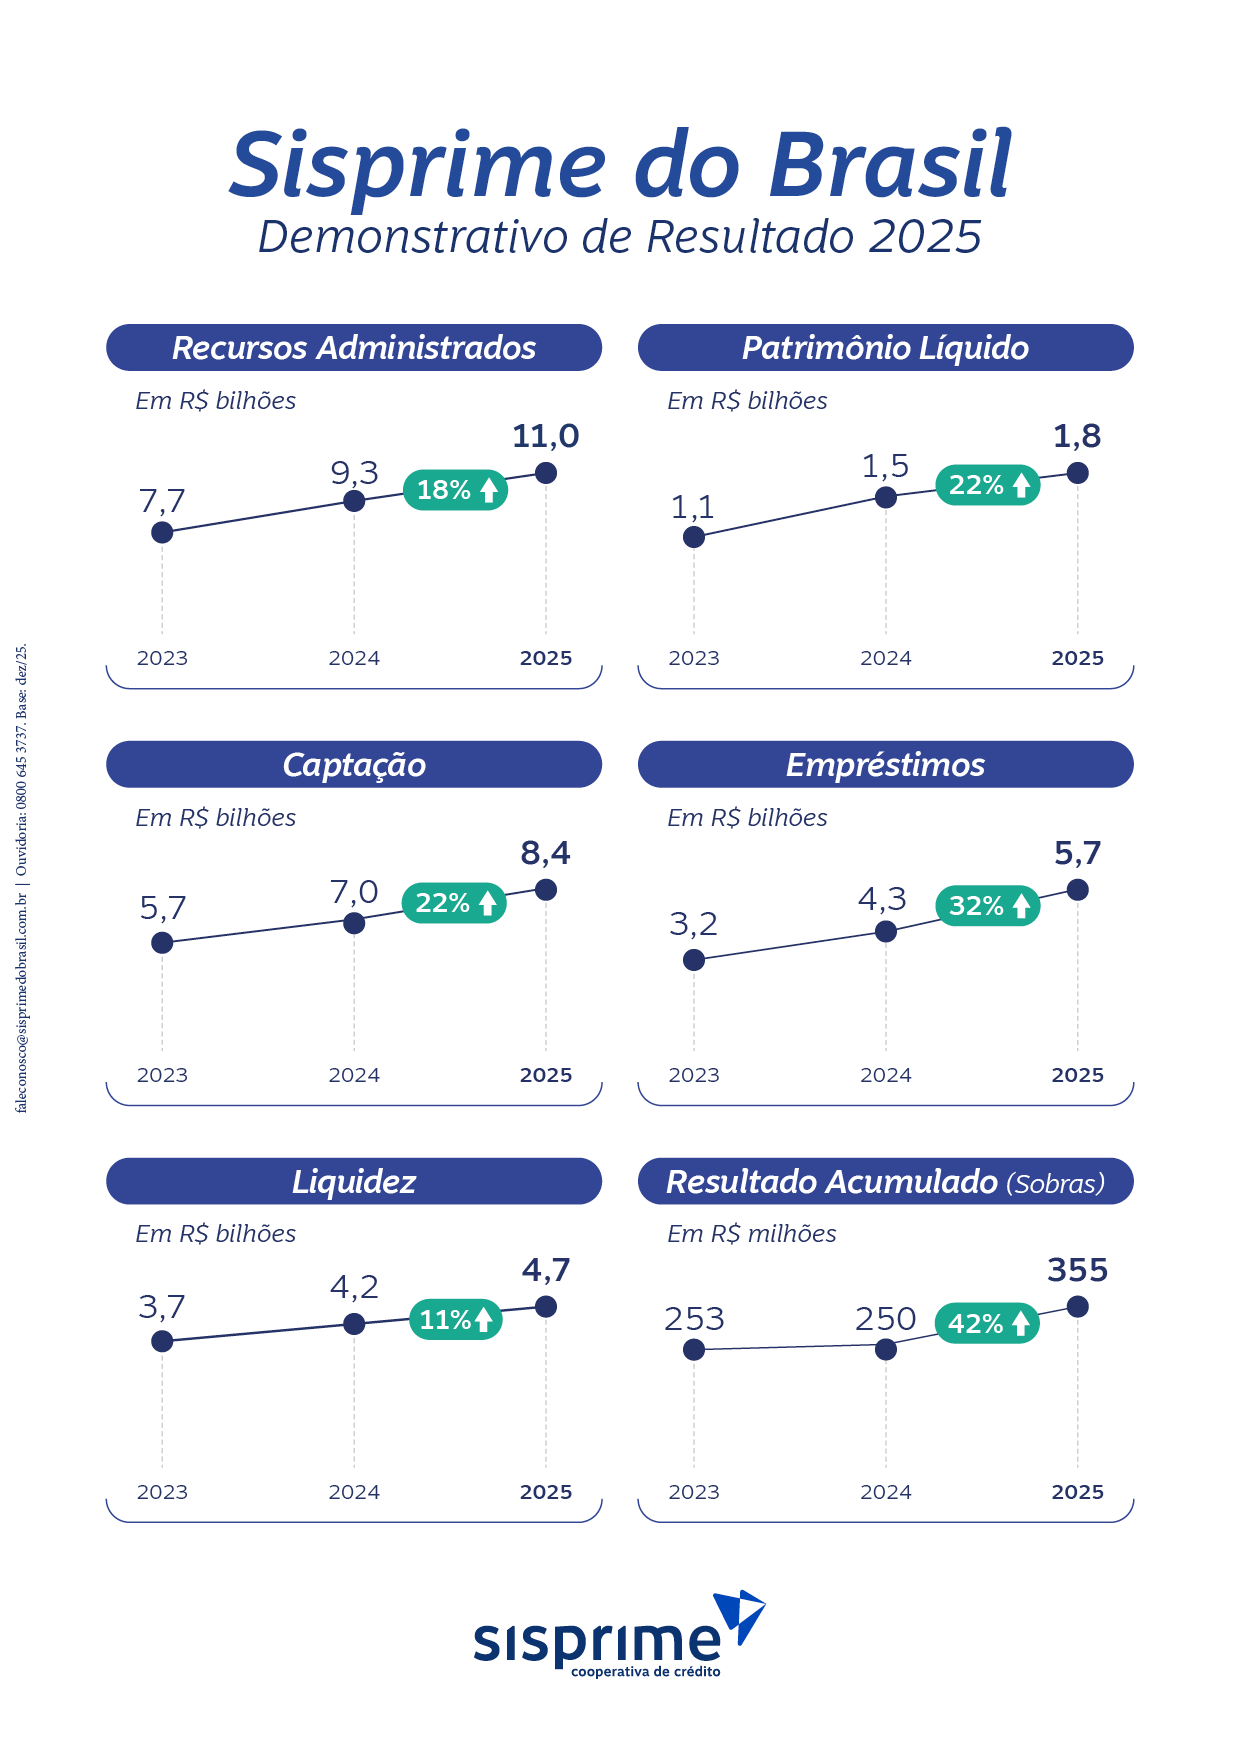Click the 355 data point in Resultado Acumulado
The height and width of the screenshot is (1754, 1240).
[1077, 1306]
